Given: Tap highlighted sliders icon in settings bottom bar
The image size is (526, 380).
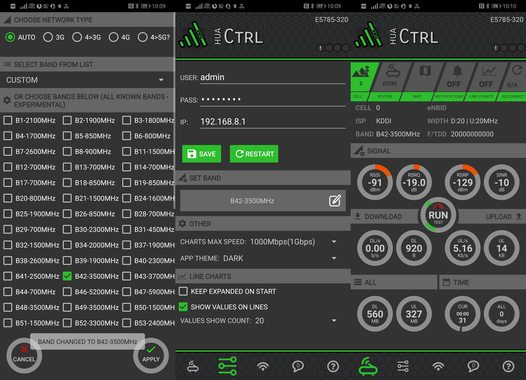Looking at the screenshot, I should (227, 366).
